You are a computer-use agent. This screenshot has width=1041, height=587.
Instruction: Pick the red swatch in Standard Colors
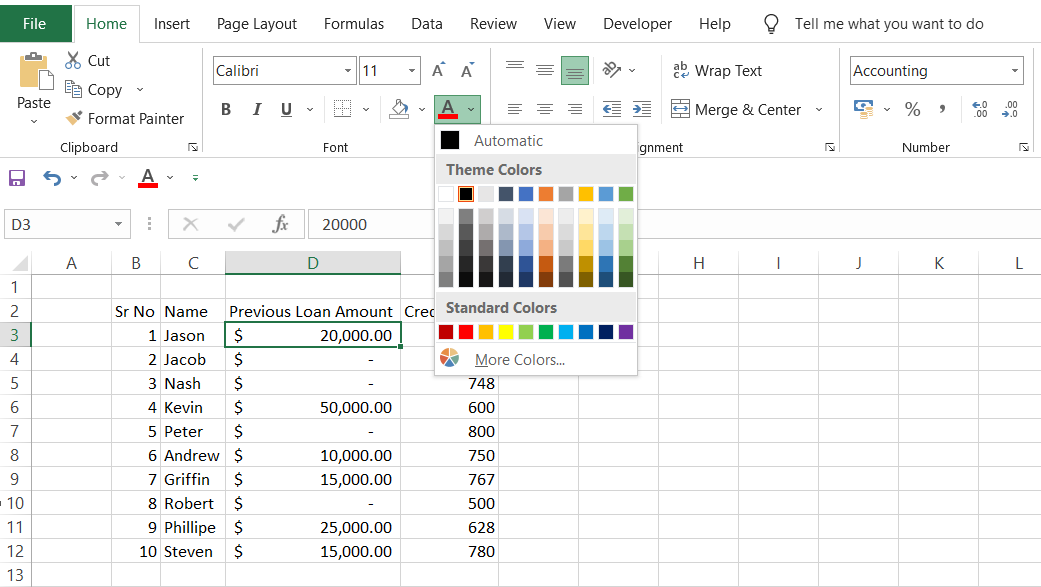click(x=466, y=332)
